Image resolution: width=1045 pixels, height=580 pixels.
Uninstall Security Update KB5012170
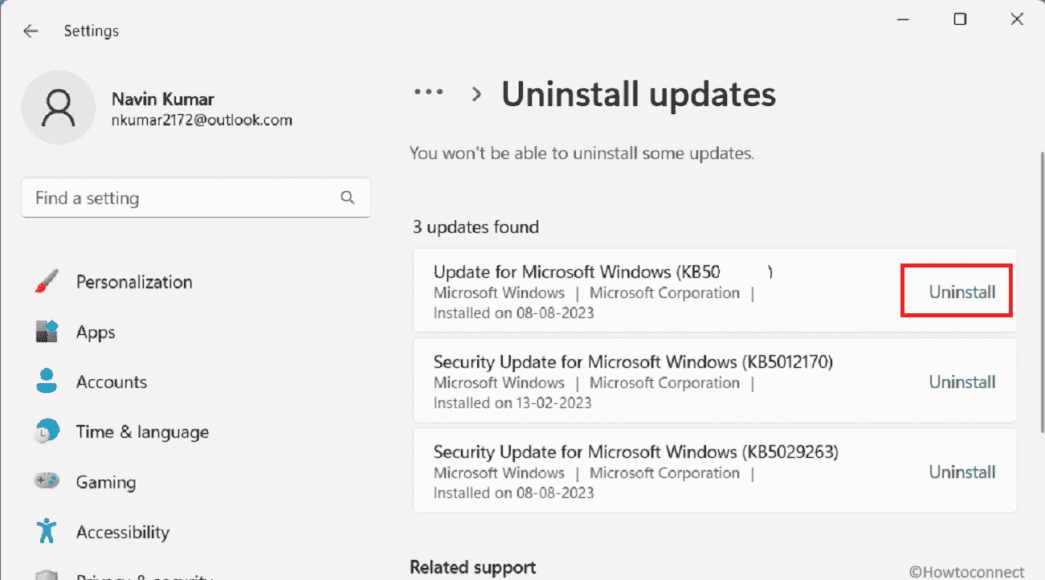tap(961, 381)
